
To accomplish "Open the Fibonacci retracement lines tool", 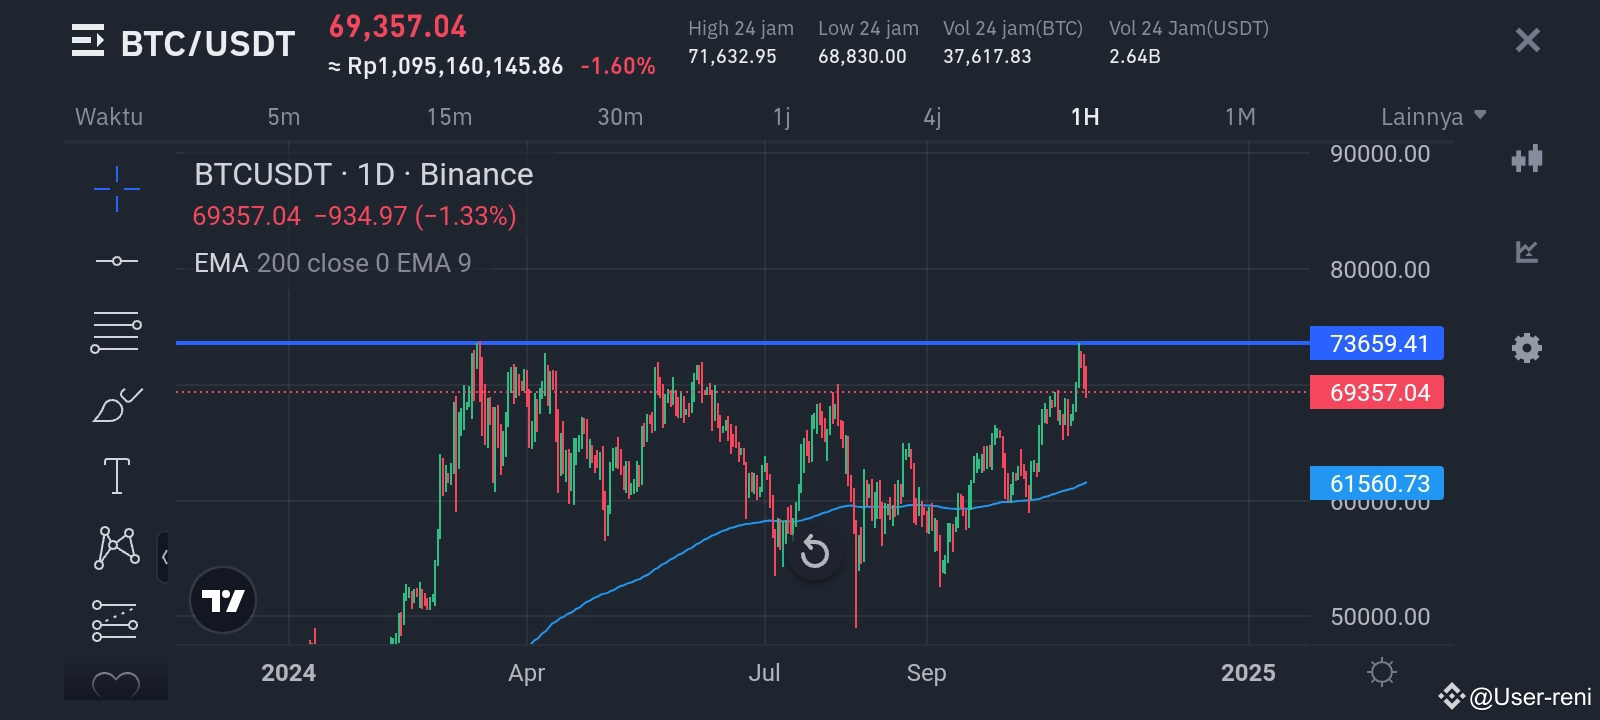I will [x=117, y=333].
